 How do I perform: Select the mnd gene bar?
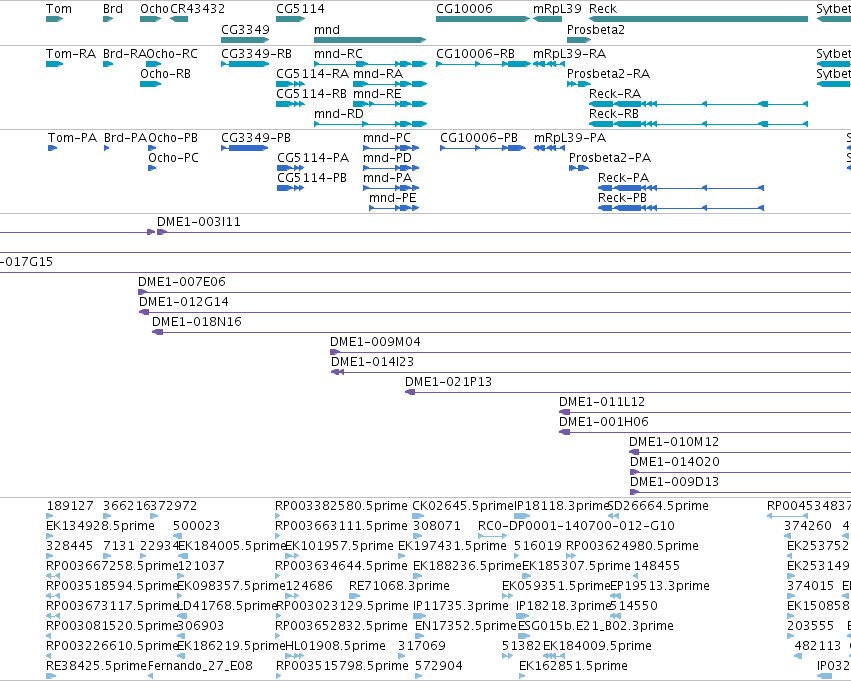click(370, 40)
